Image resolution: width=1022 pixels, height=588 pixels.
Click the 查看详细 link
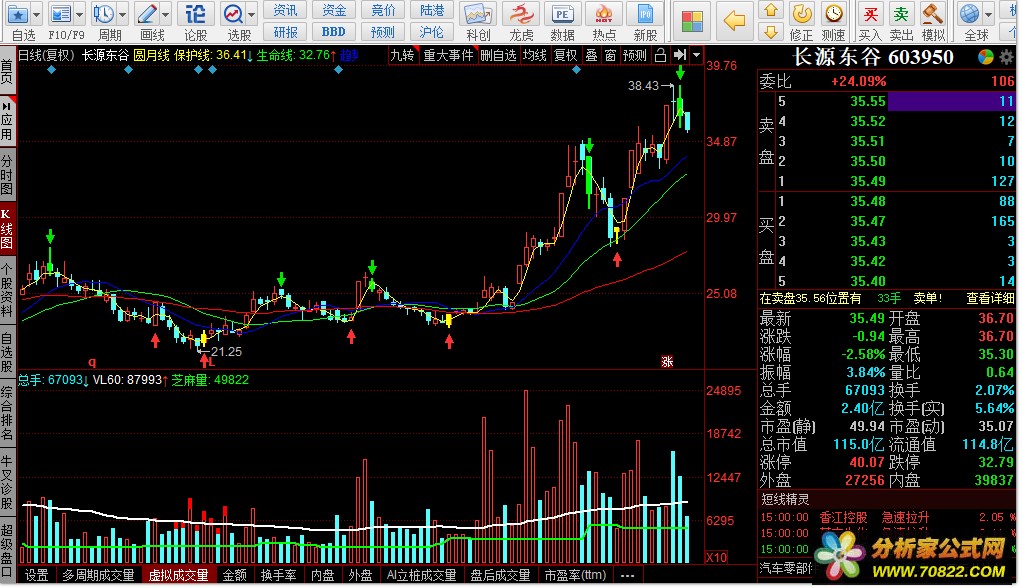[989, 298]
